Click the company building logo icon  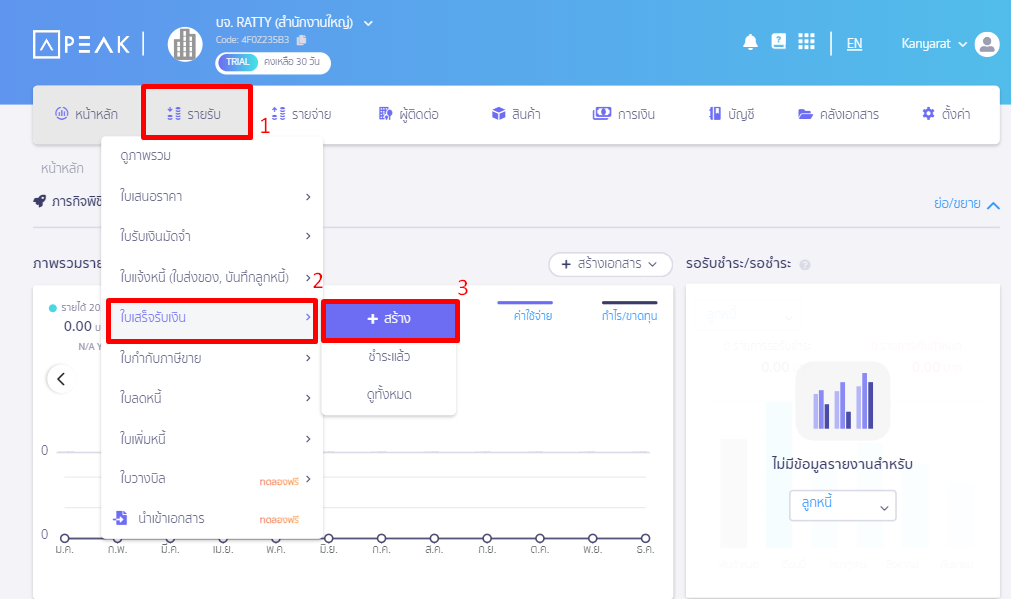click(184, 44)
